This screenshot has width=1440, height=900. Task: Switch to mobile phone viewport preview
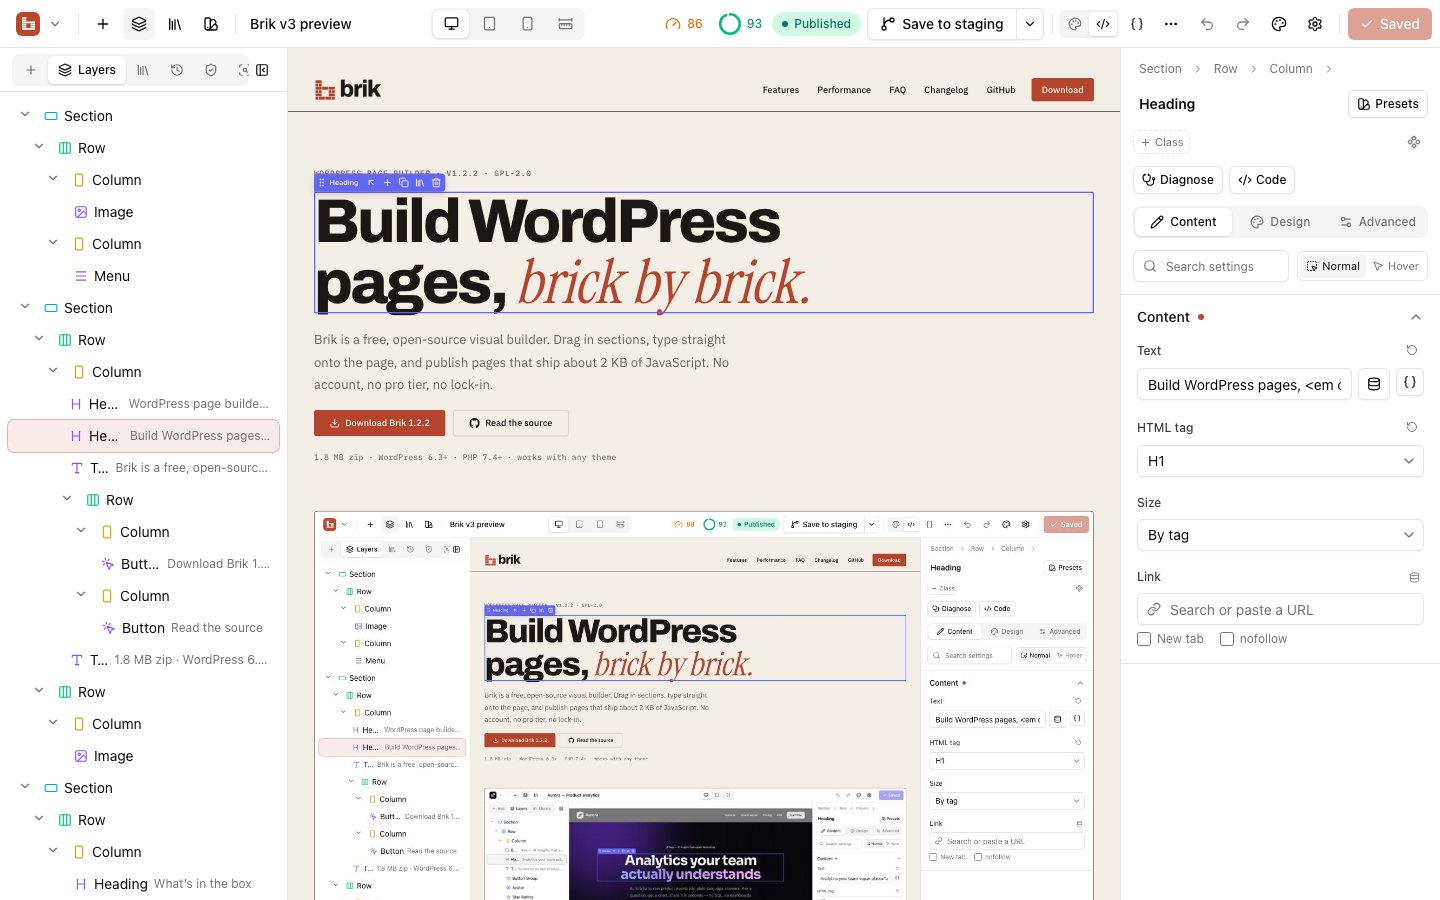(528, 24)
